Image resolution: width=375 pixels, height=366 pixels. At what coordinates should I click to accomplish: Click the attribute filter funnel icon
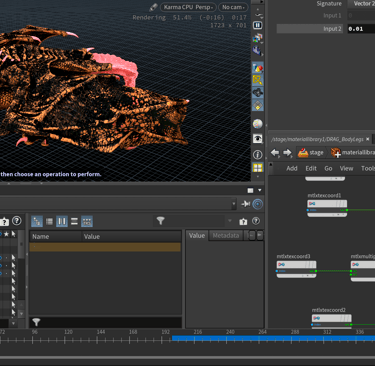[x=161, y=221]
